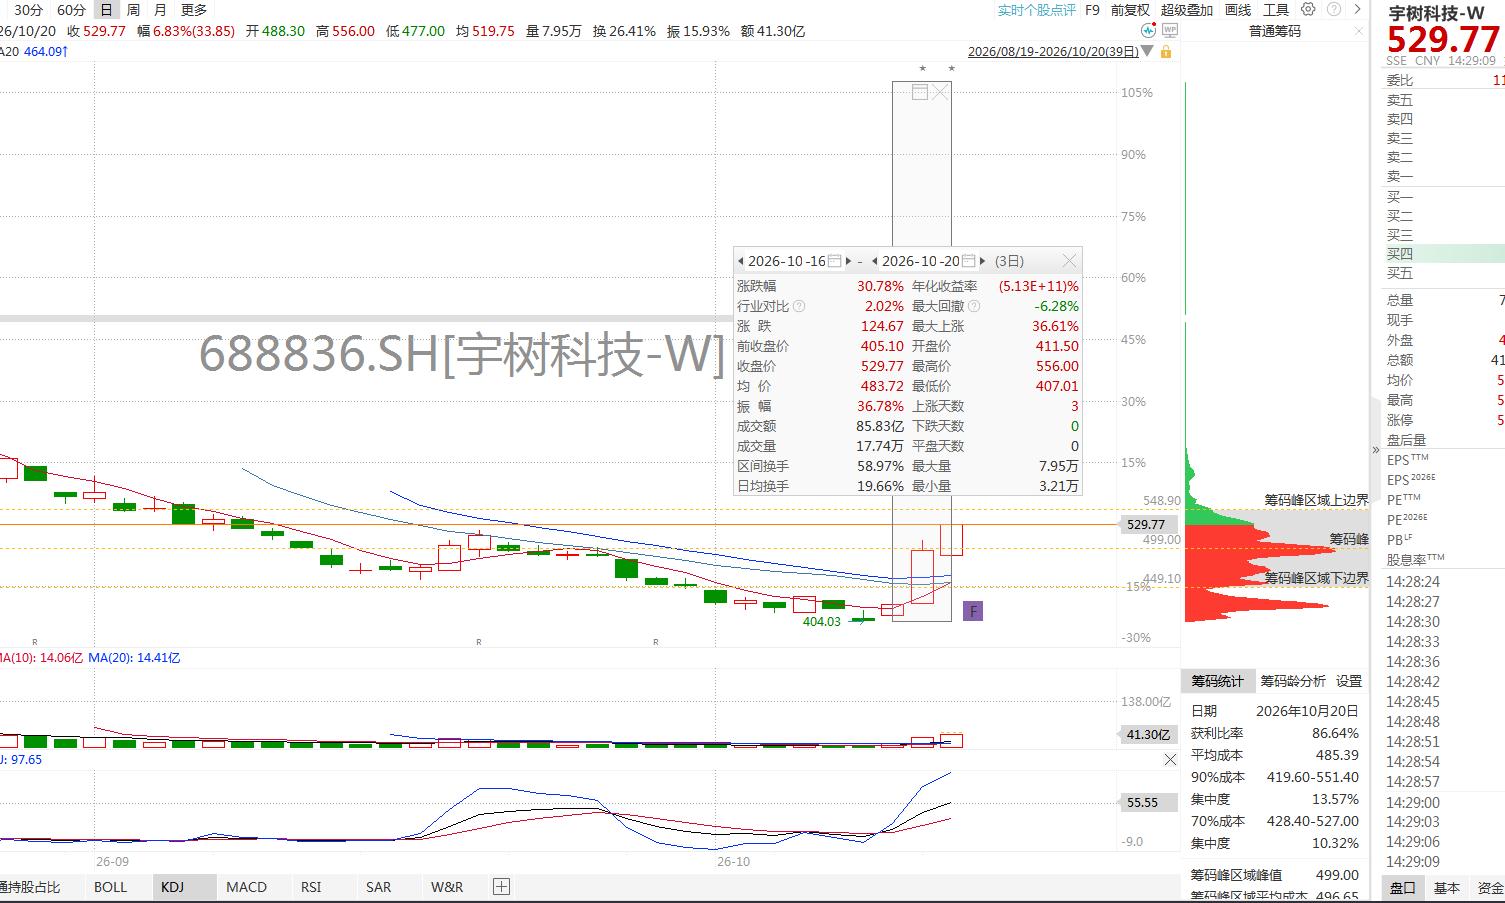Click help icon beside 行业对比
Viewport: 1505px width, 903px height.
798,306
